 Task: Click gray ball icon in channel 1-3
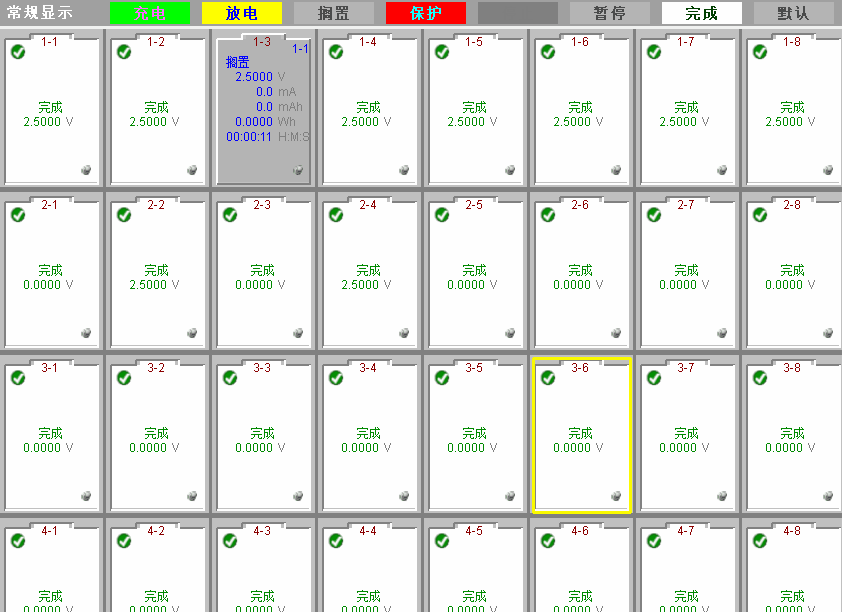(x=298, y=170)
